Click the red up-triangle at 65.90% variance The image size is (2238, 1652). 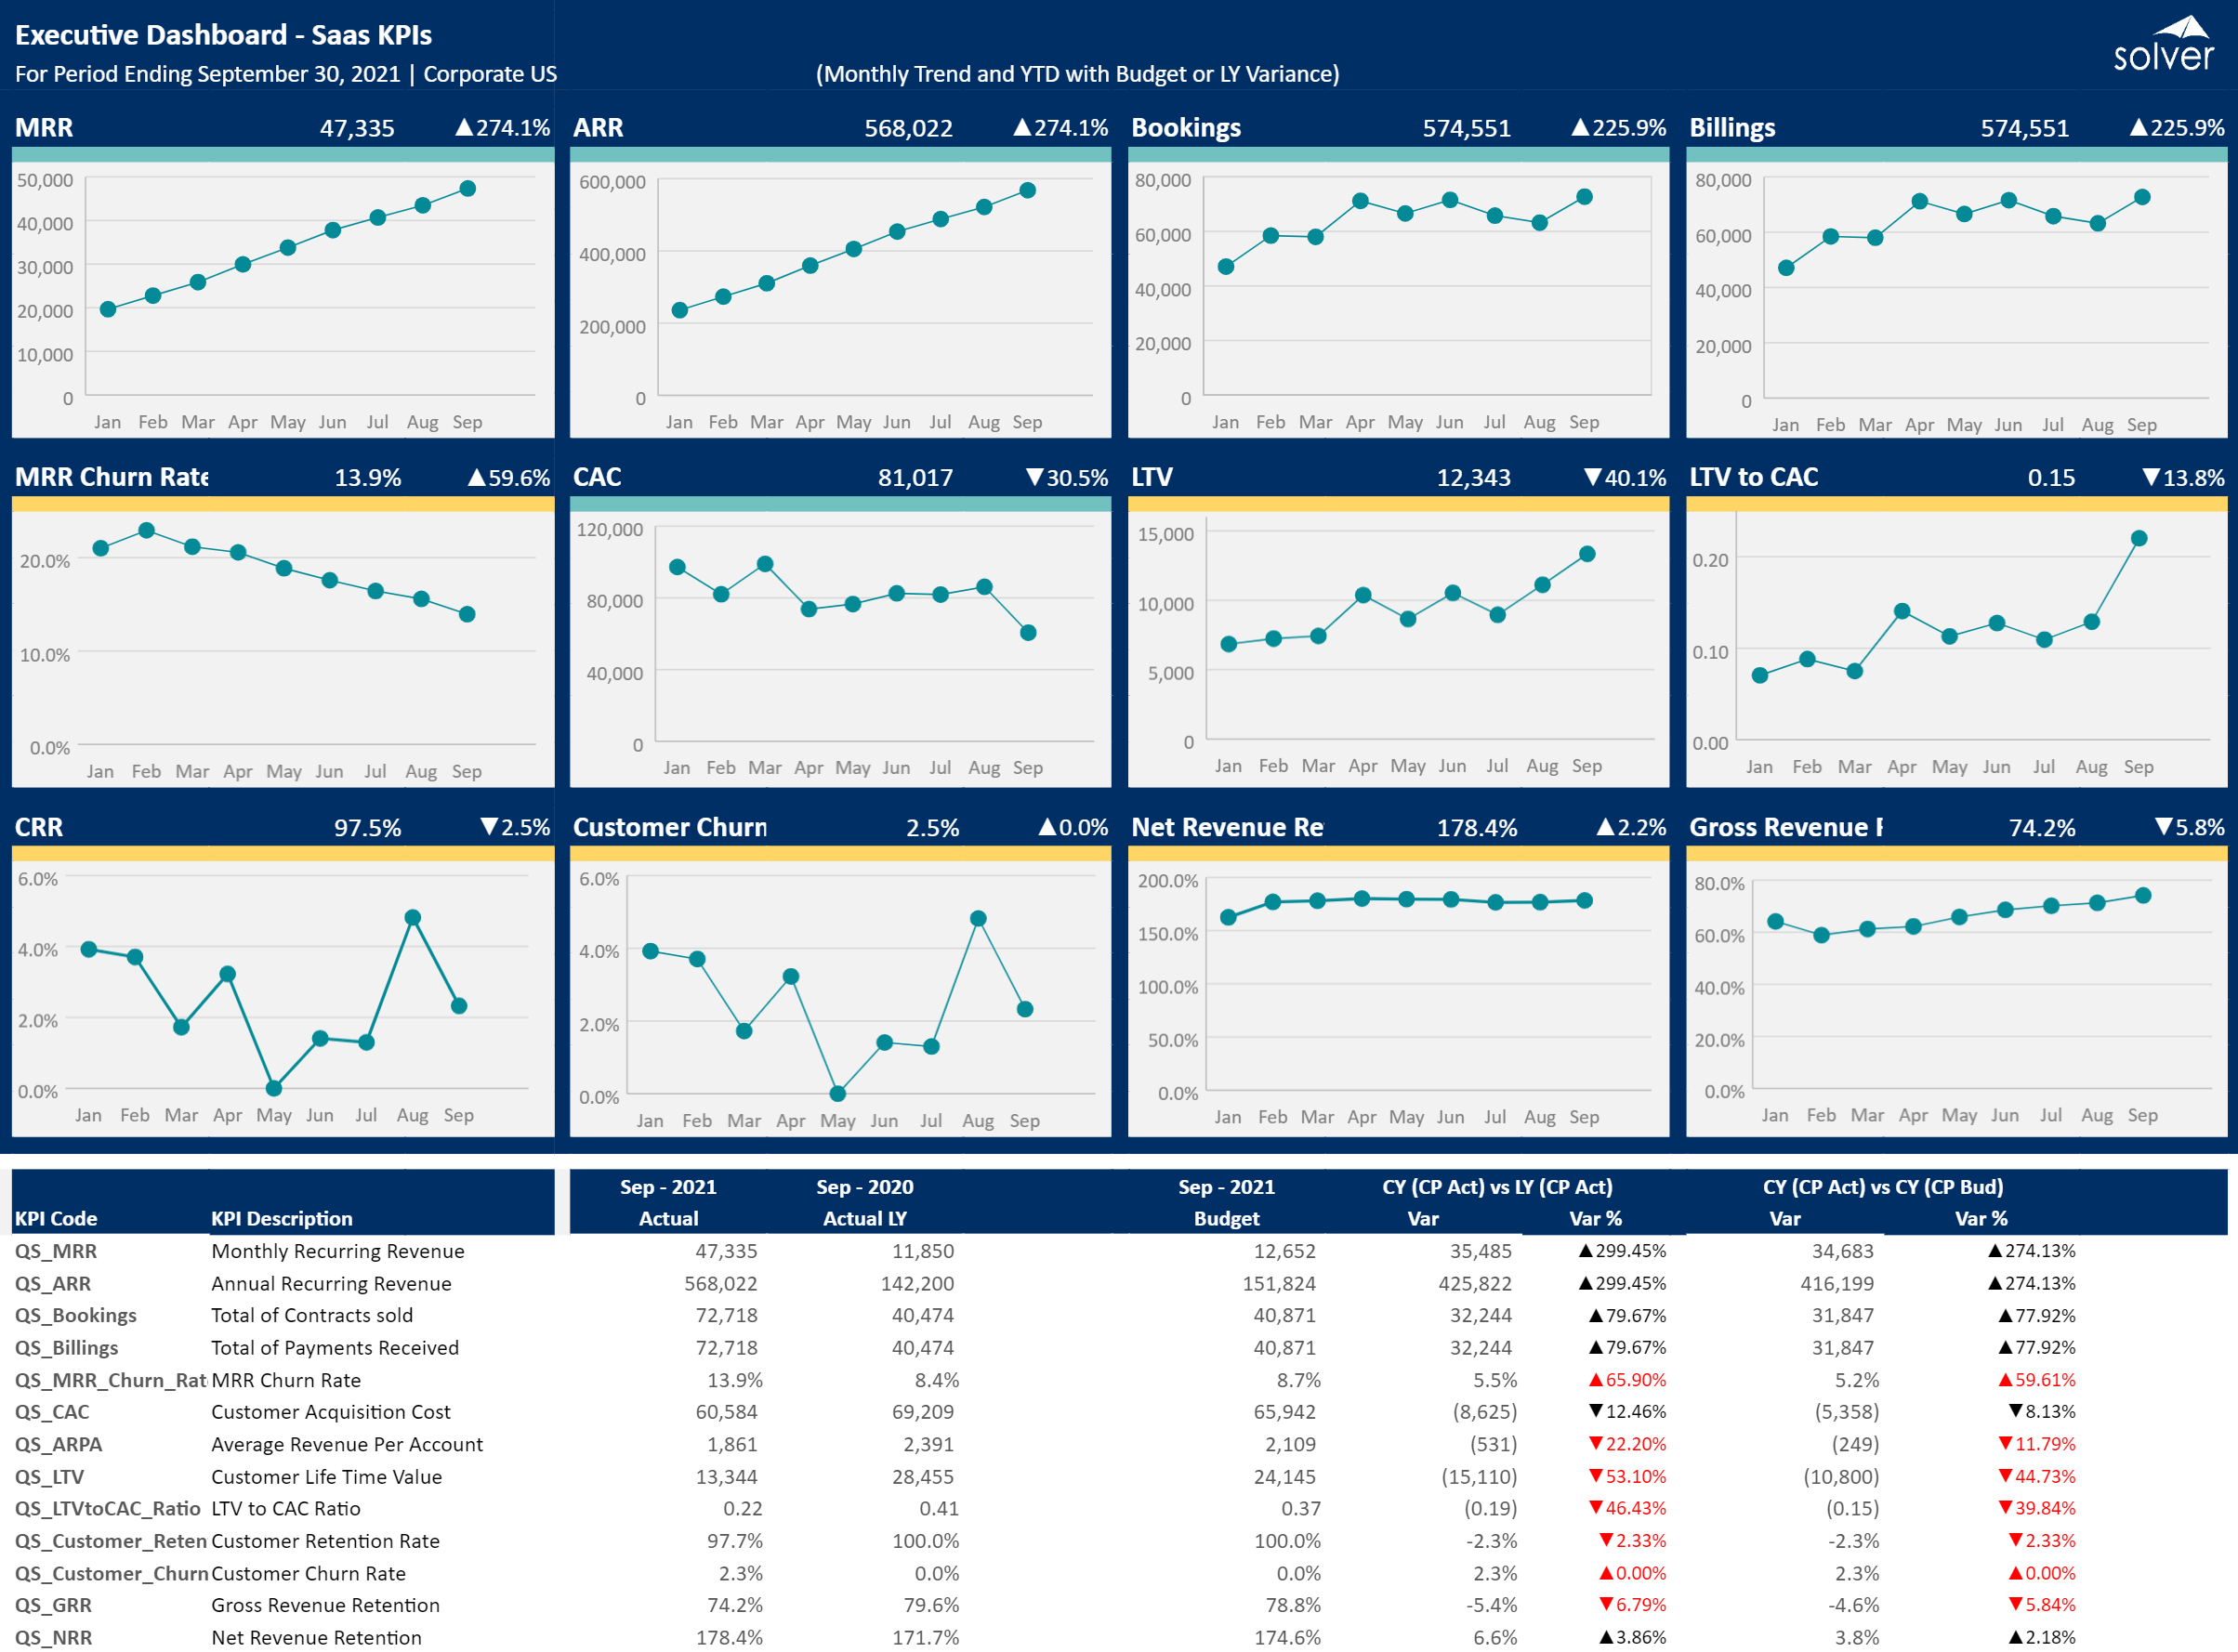point(1596,1380)
